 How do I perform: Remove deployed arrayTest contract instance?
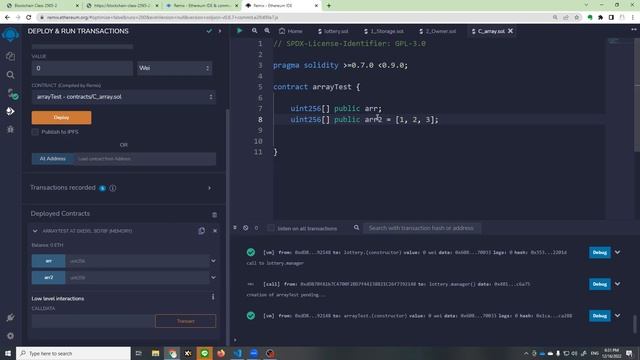215,231
